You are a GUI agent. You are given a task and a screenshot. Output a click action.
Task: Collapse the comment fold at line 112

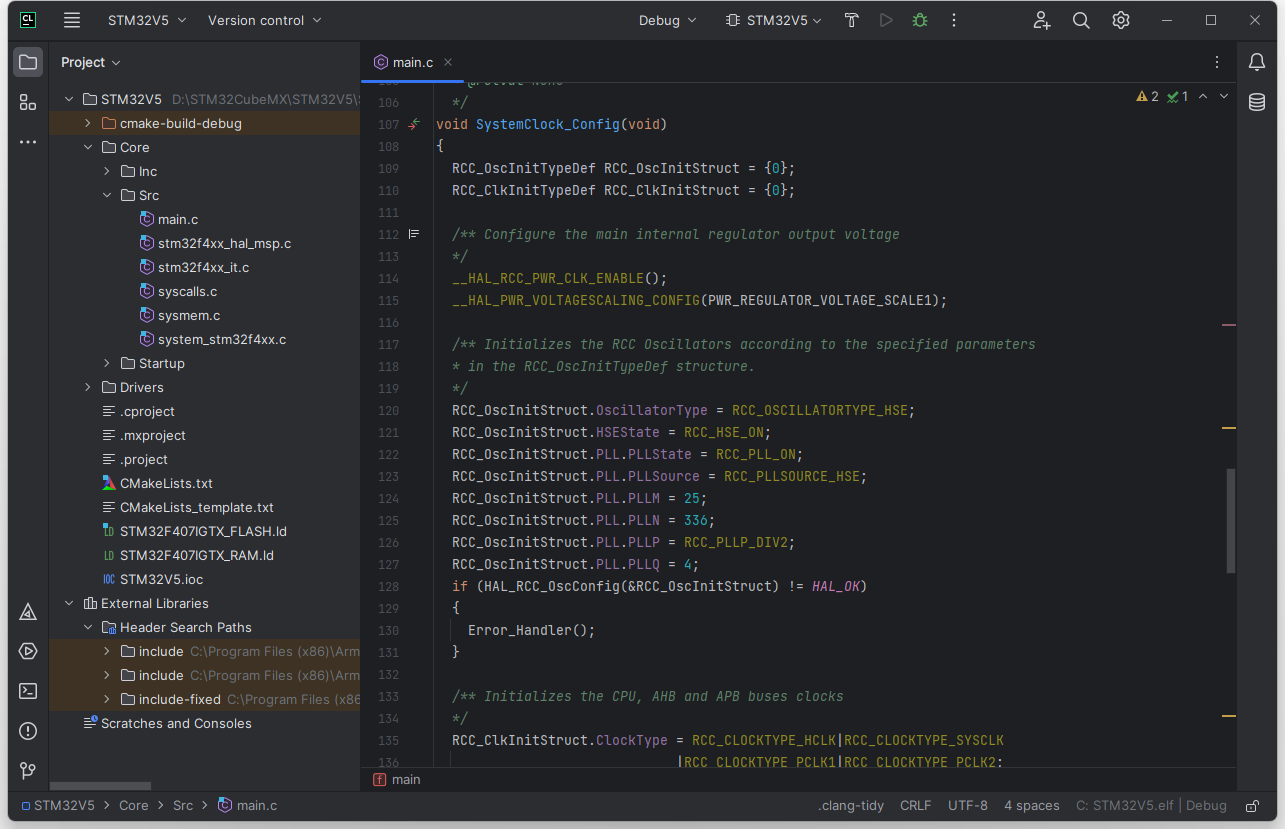click(414, 234)
